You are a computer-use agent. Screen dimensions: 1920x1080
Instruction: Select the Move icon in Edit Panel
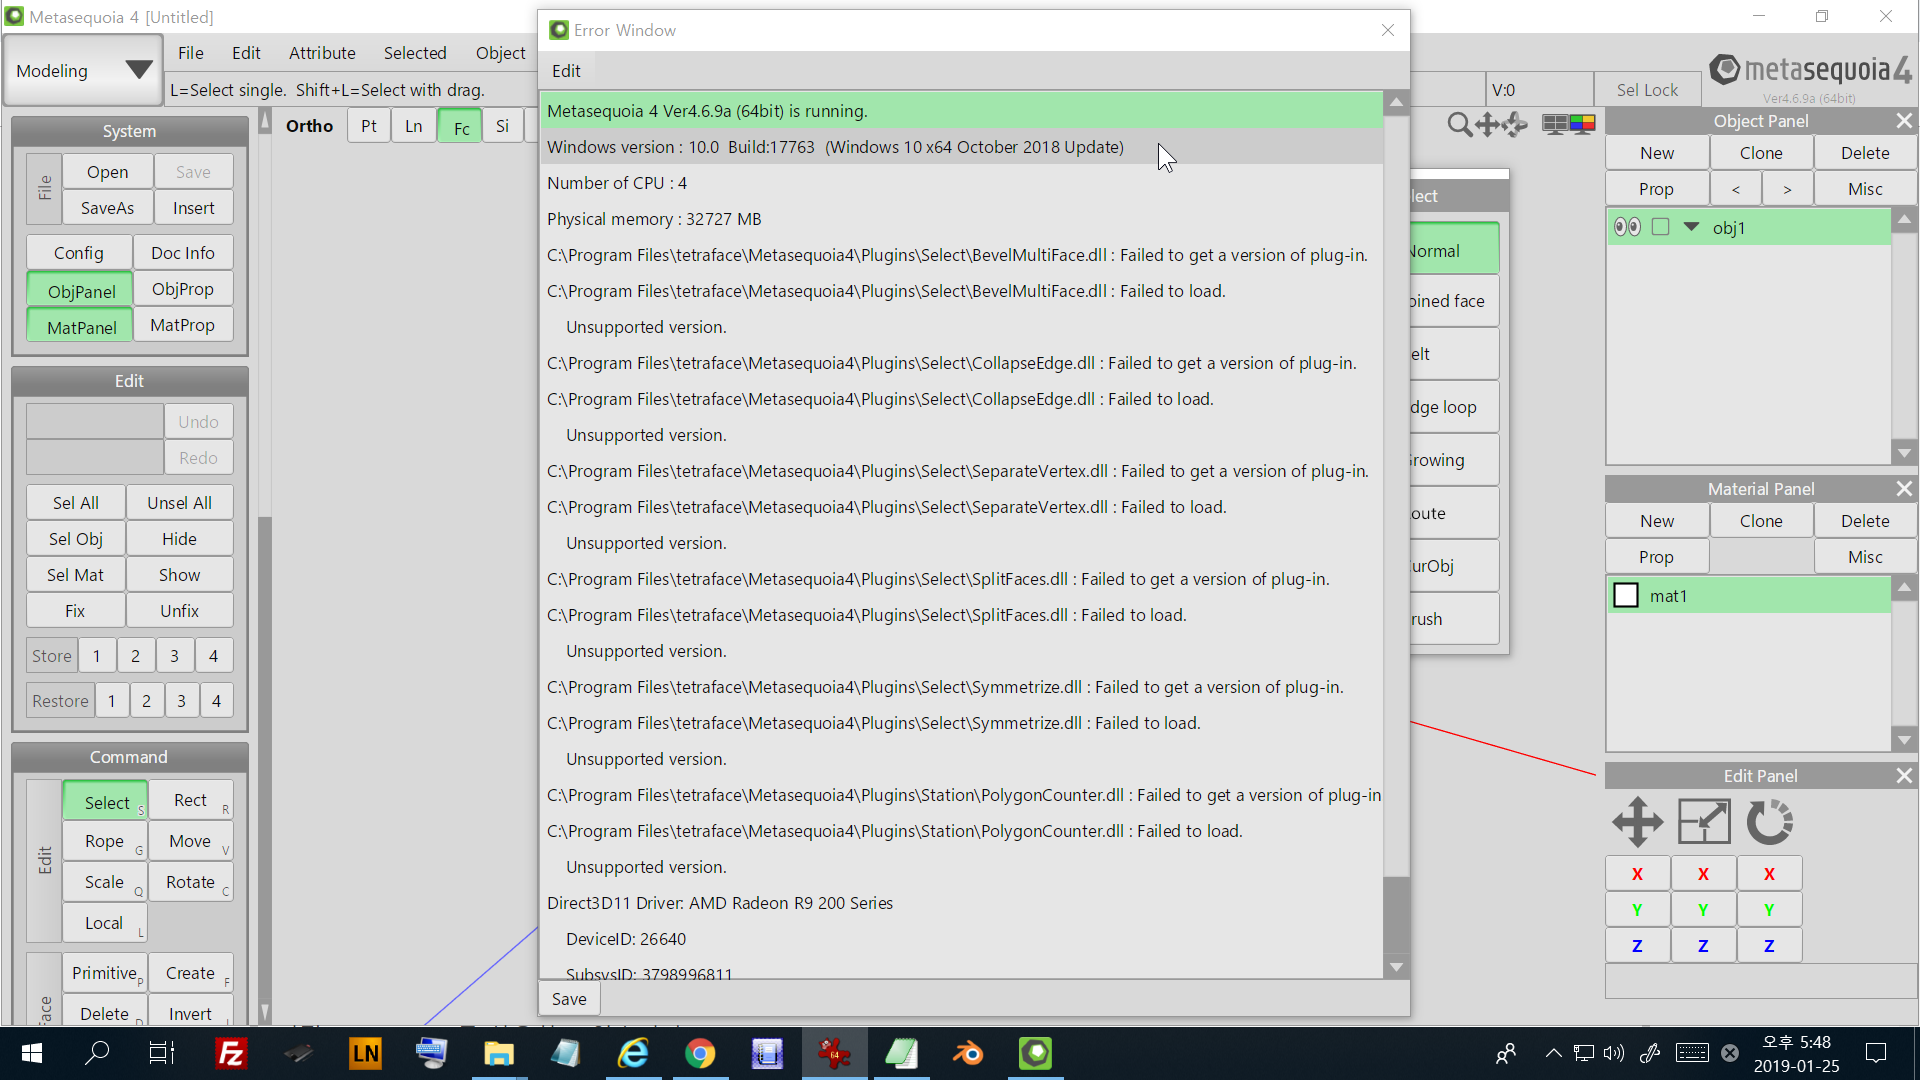1637,822
